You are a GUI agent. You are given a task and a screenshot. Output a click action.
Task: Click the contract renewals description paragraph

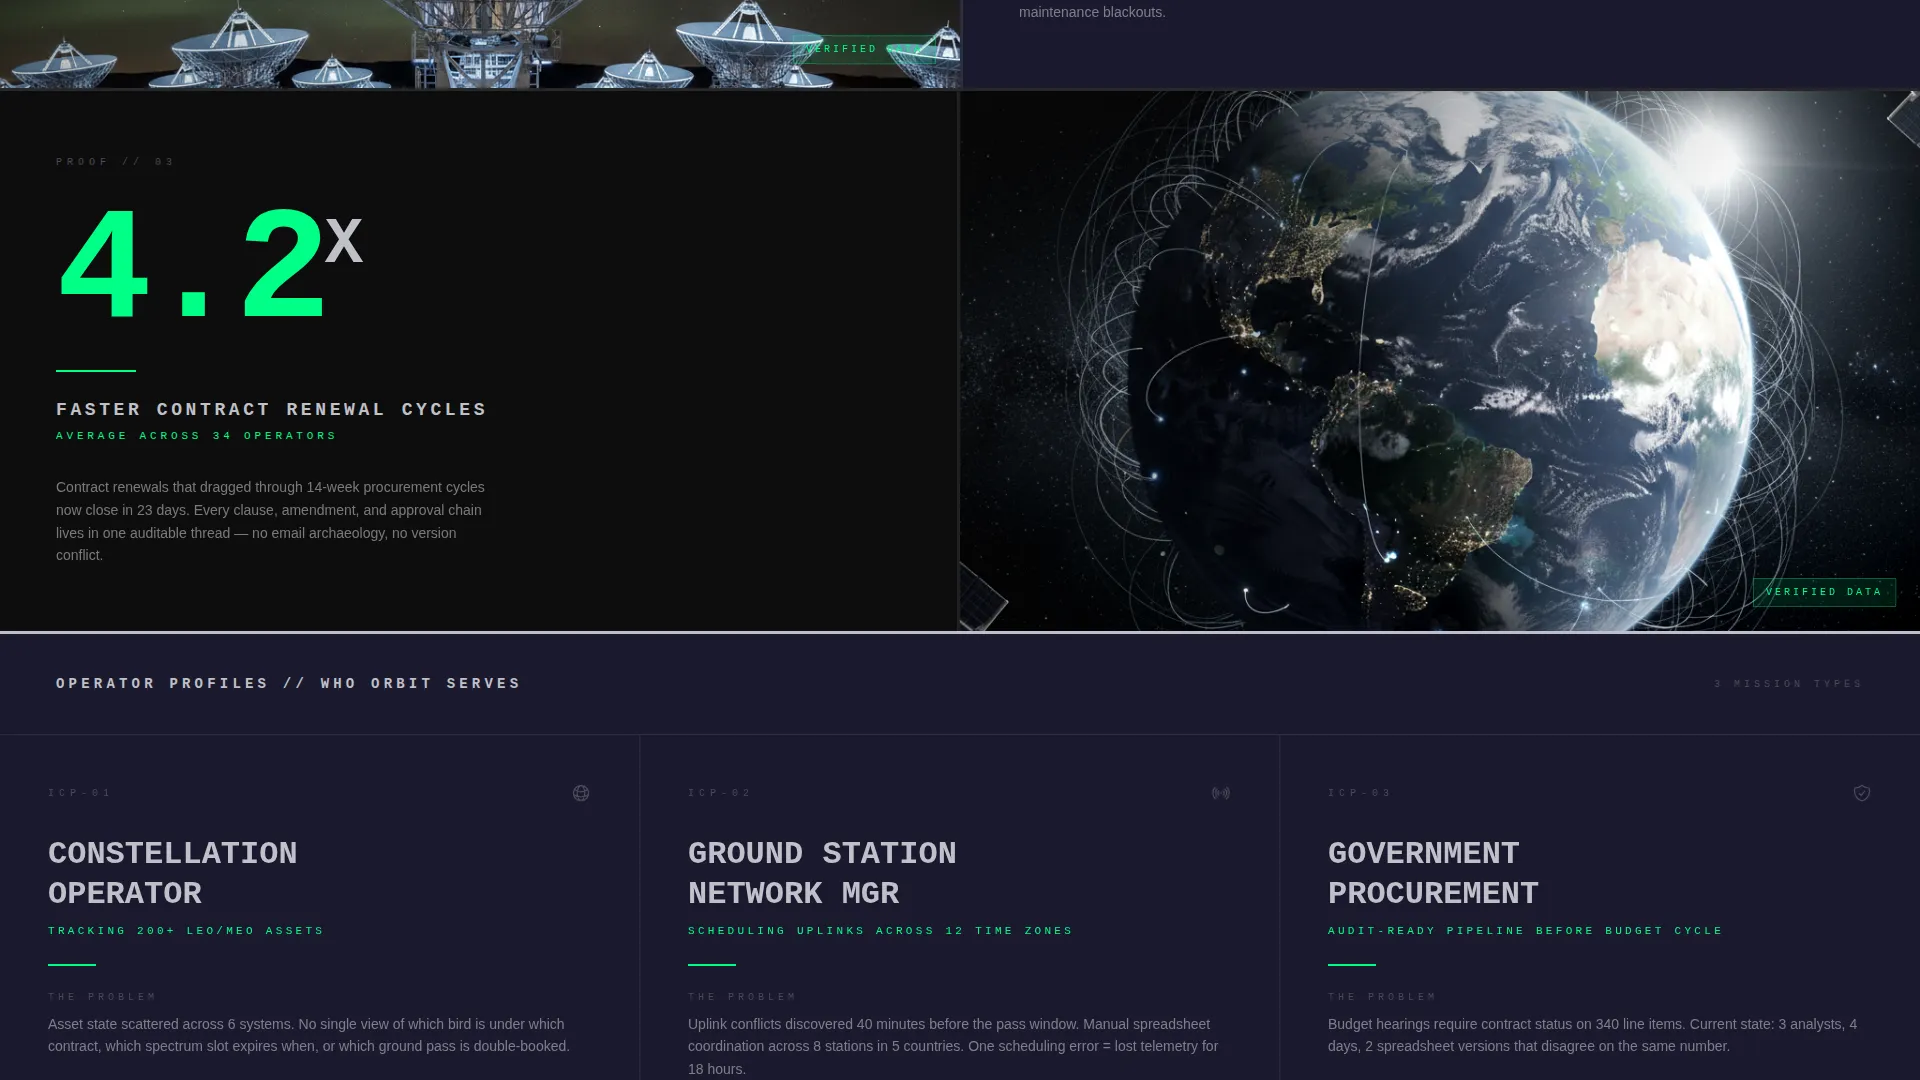[x=272, y=521]
